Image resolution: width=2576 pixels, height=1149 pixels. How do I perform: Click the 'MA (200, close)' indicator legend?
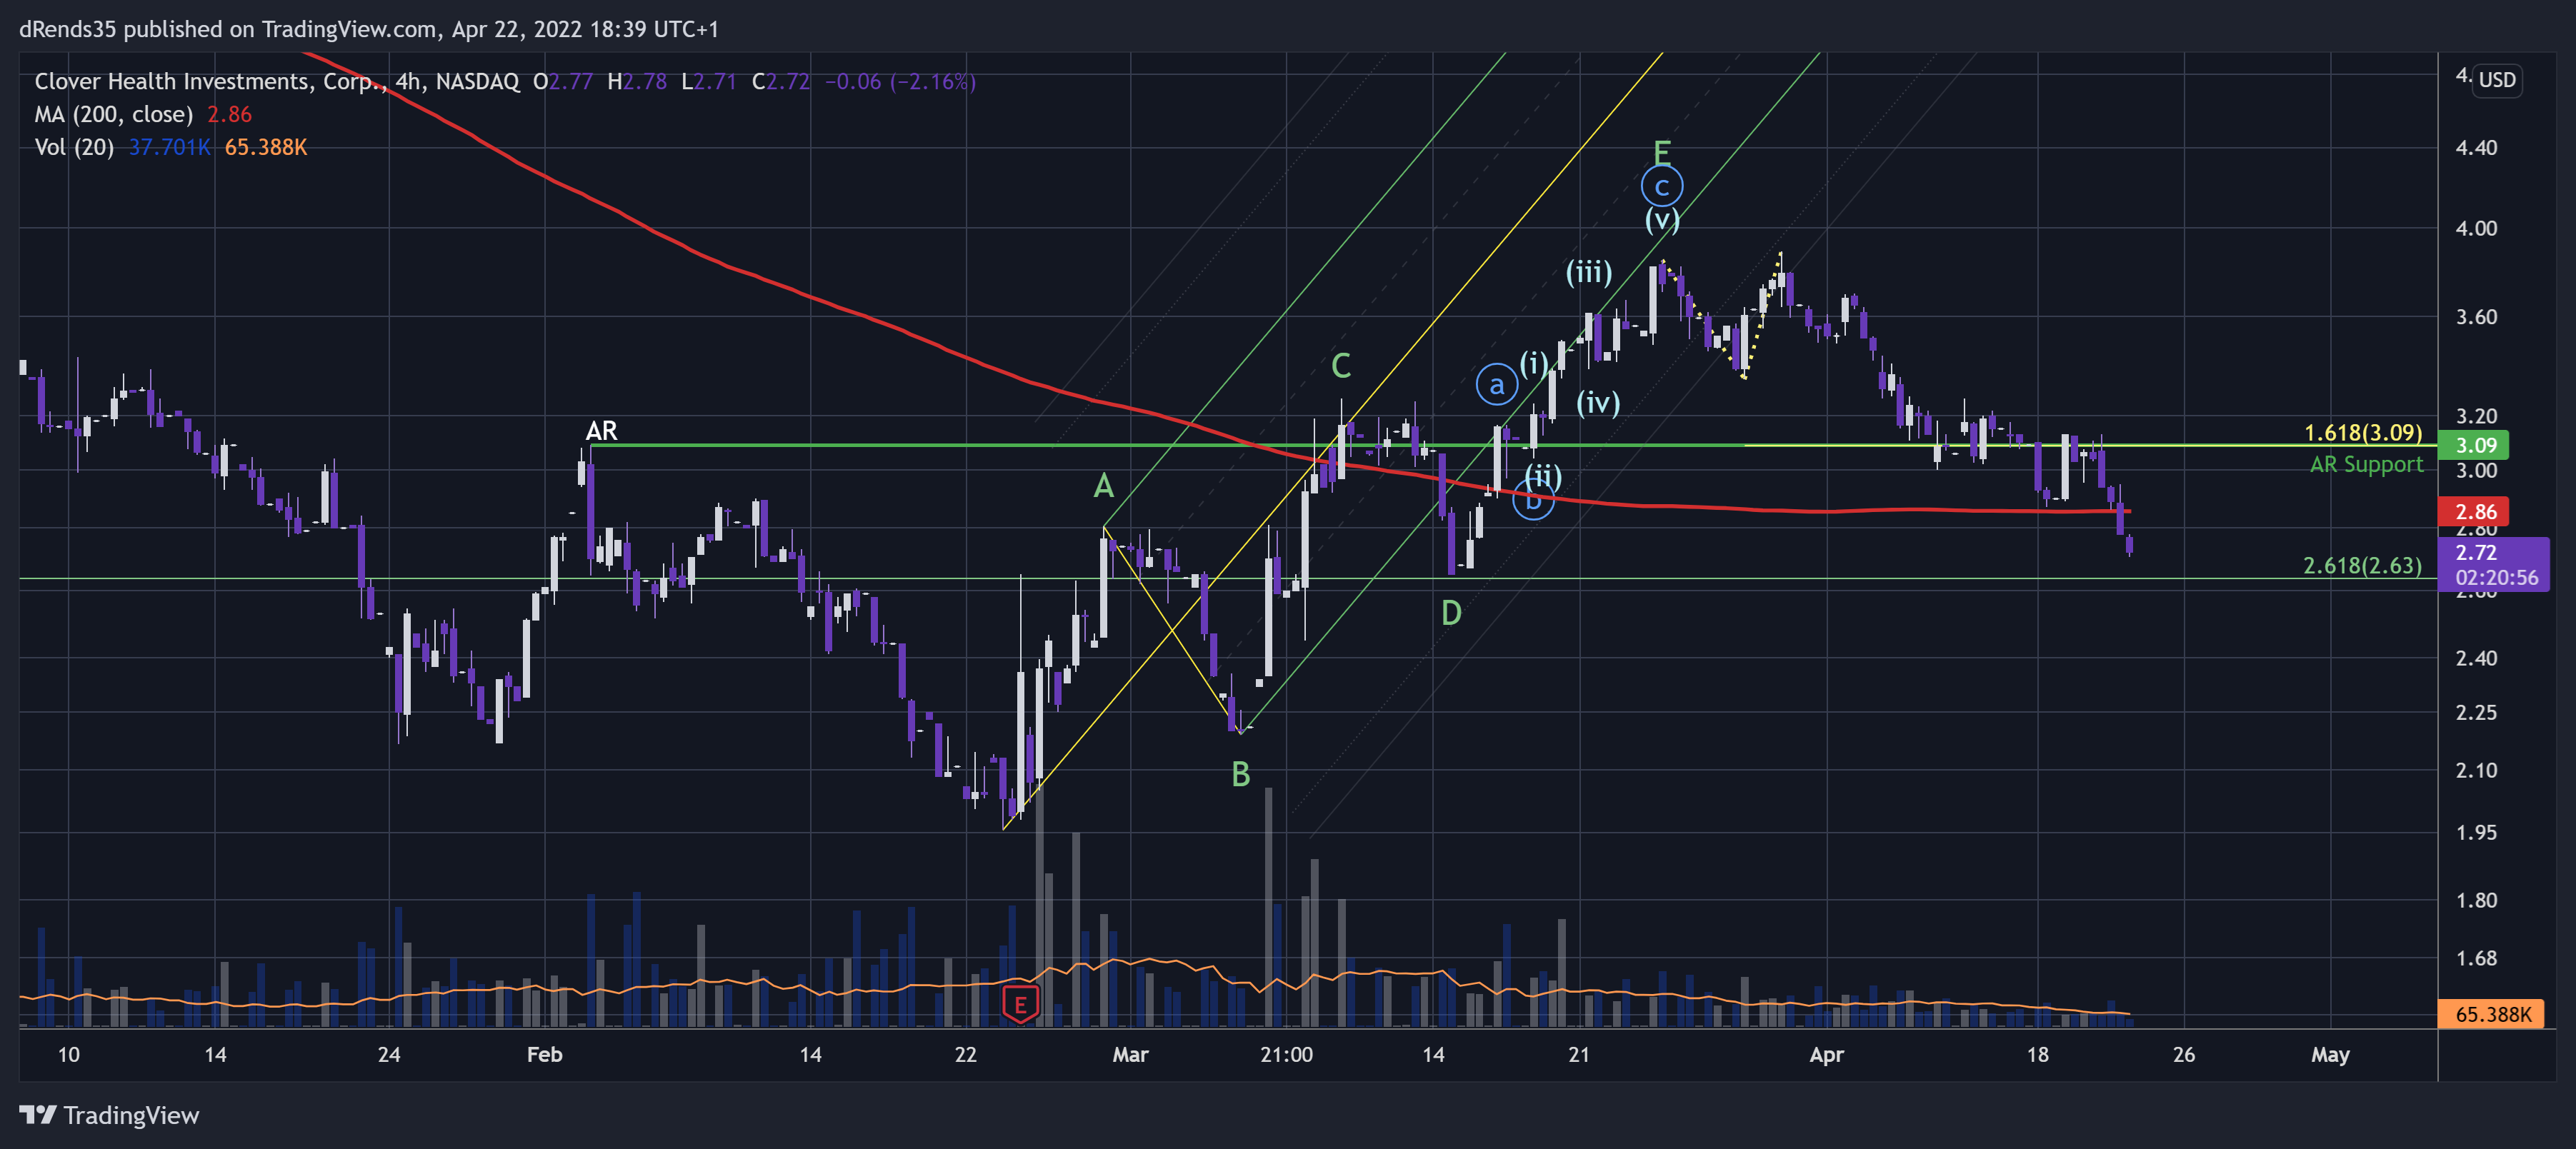pyautogui.click(x=114, y=114)
